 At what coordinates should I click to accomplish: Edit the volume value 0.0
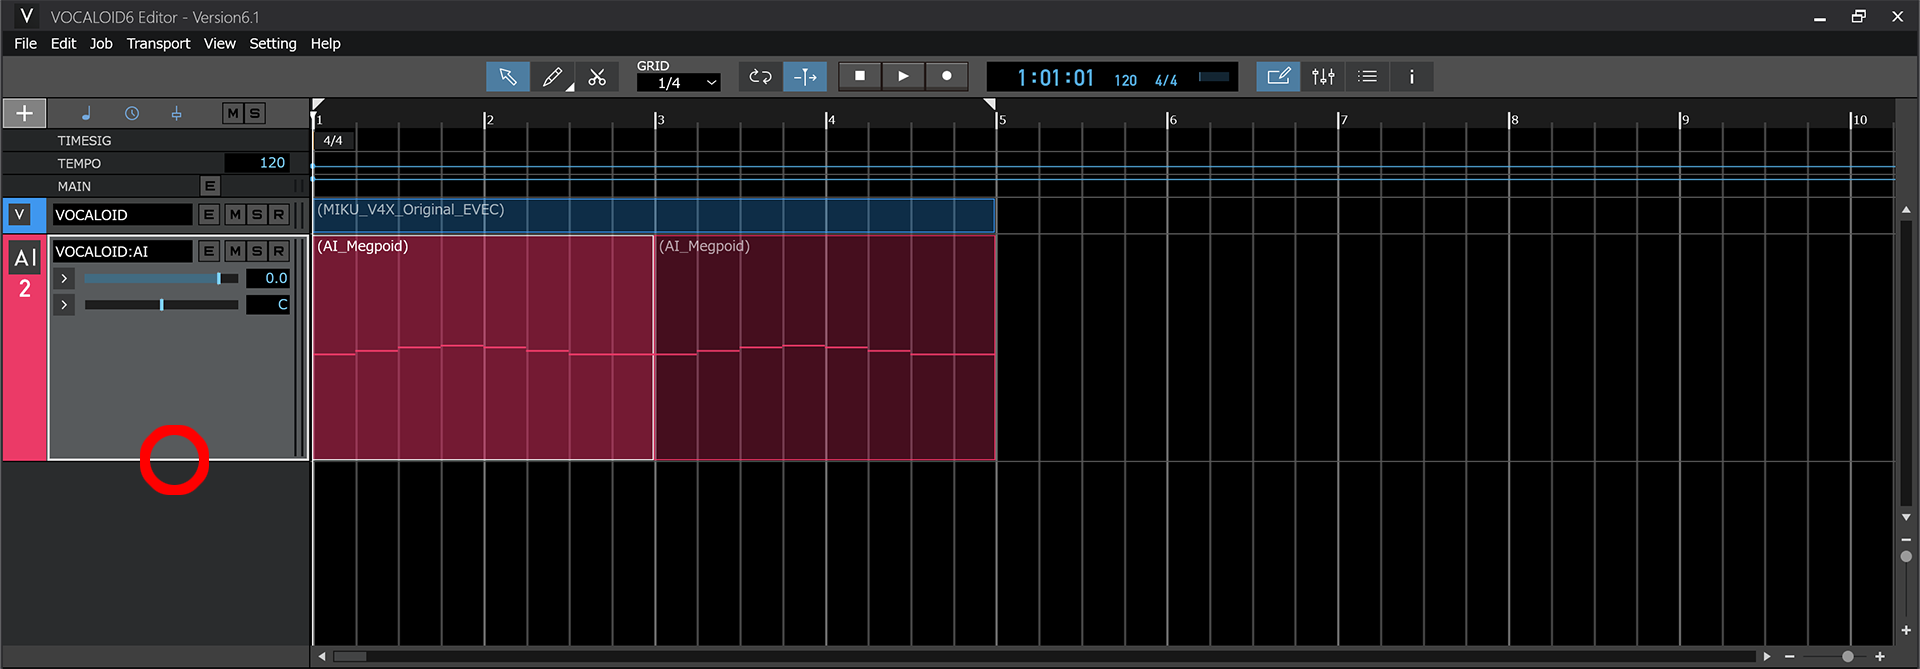268,279
